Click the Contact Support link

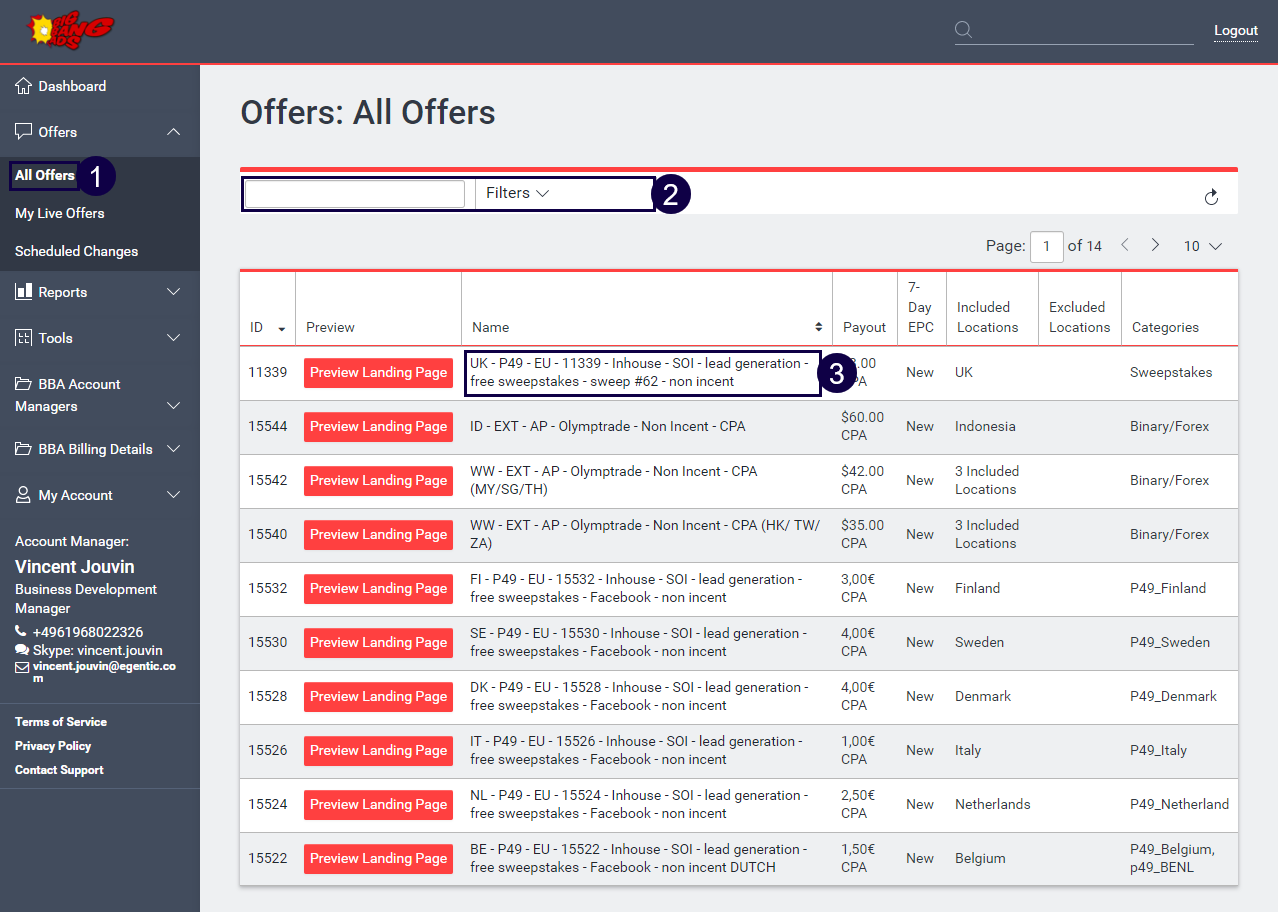point(59,770)
